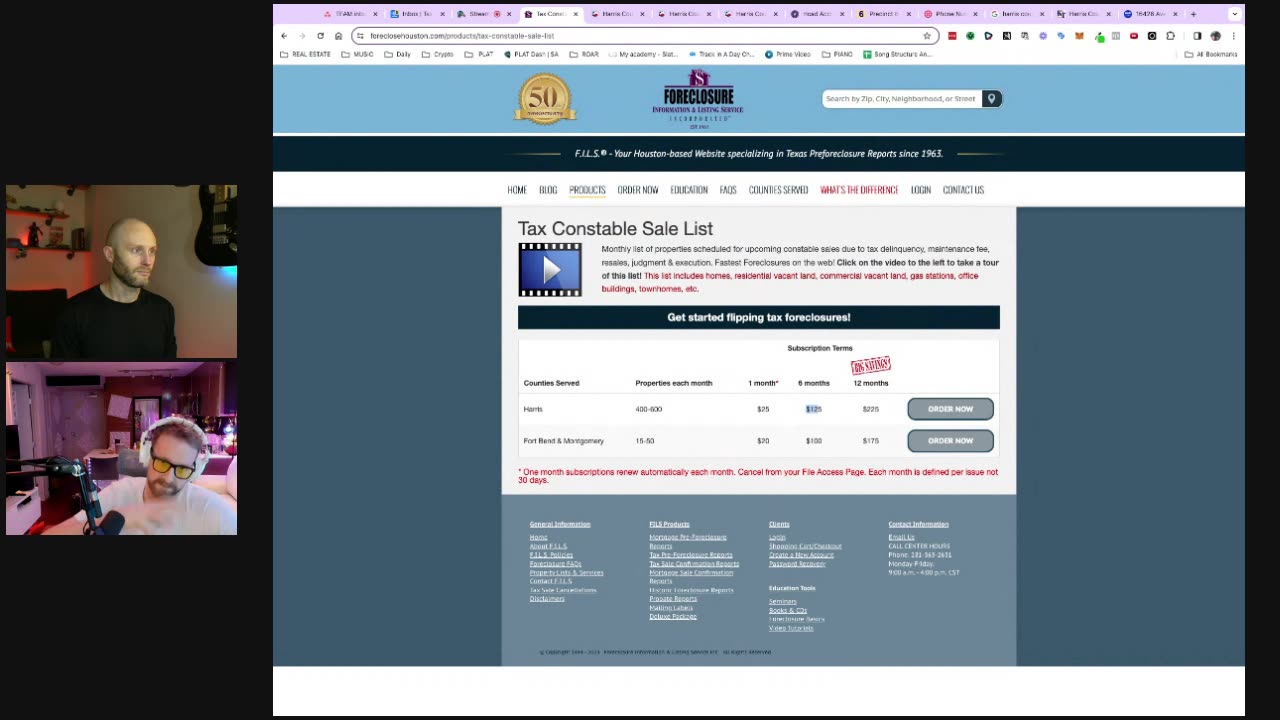Click the browser home icon
The width and height of the screenshot is (1280, 720).
[338, 36]
